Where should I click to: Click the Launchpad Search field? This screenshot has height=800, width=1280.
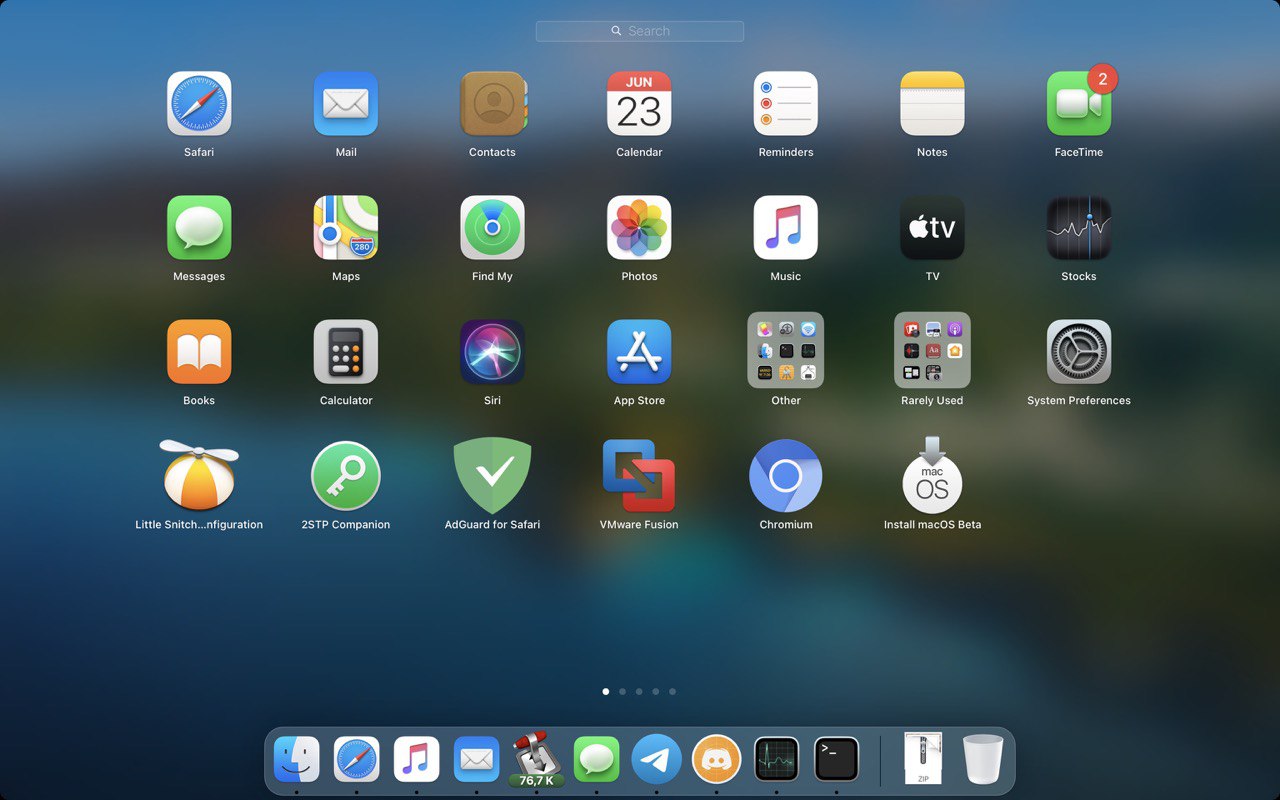tap(640, 31)
